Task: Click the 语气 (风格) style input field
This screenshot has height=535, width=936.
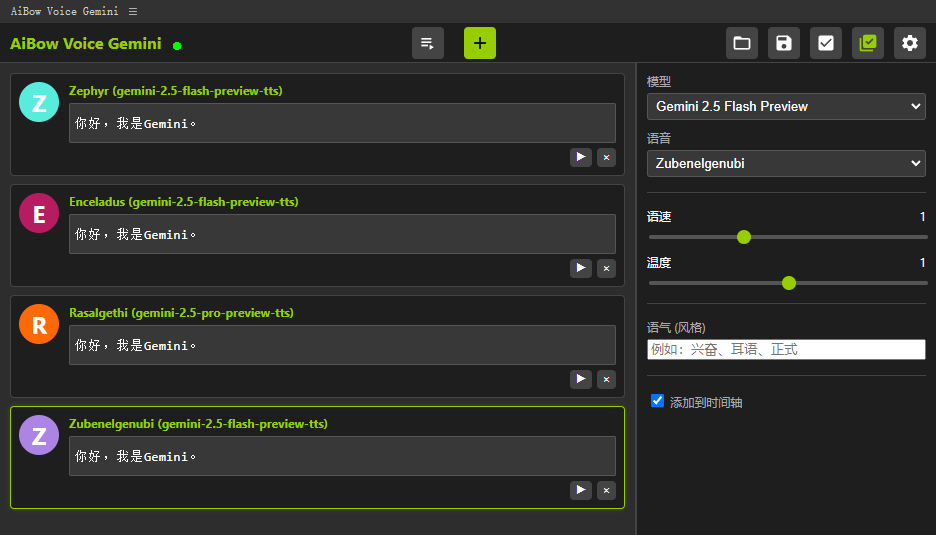Action: 786,350
